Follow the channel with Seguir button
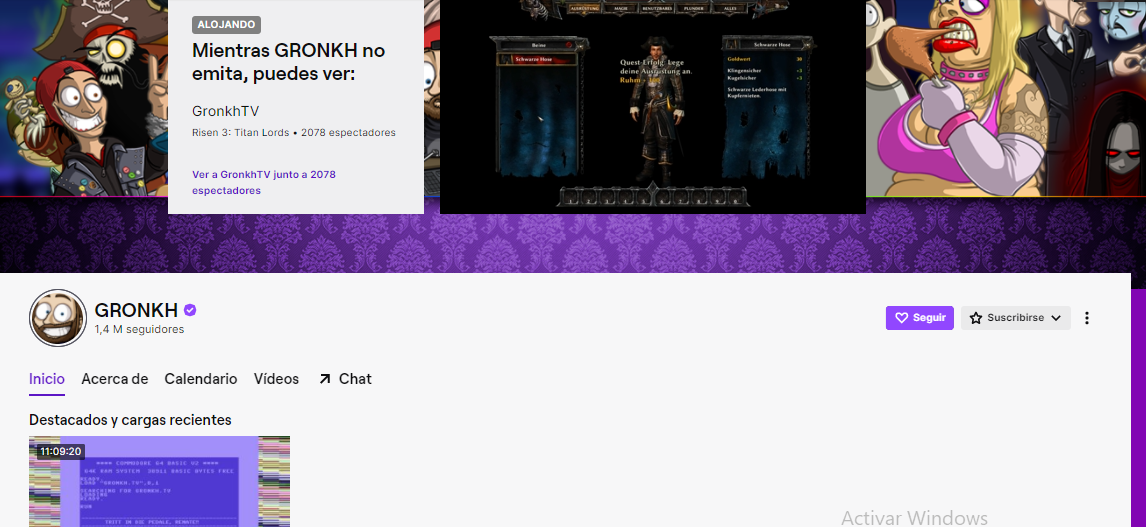1146x527 pixels. coord(919,318)
